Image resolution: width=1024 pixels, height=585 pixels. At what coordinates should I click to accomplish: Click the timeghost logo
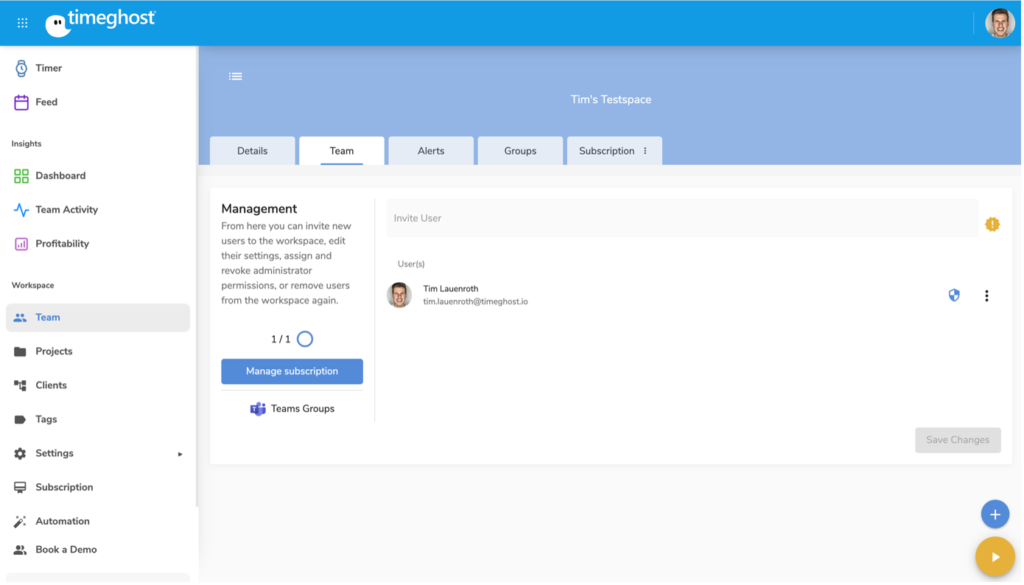click(x=100, y=22)
